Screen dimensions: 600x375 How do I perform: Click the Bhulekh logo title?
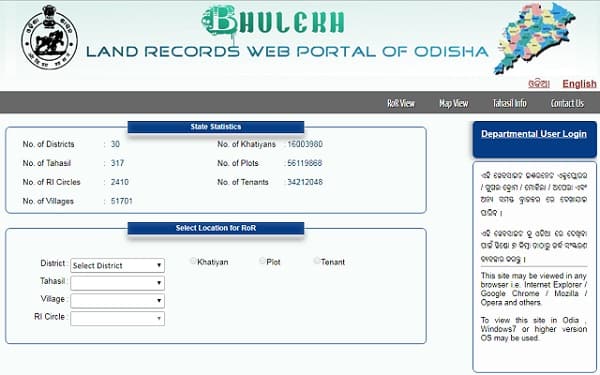click(273, 21)
